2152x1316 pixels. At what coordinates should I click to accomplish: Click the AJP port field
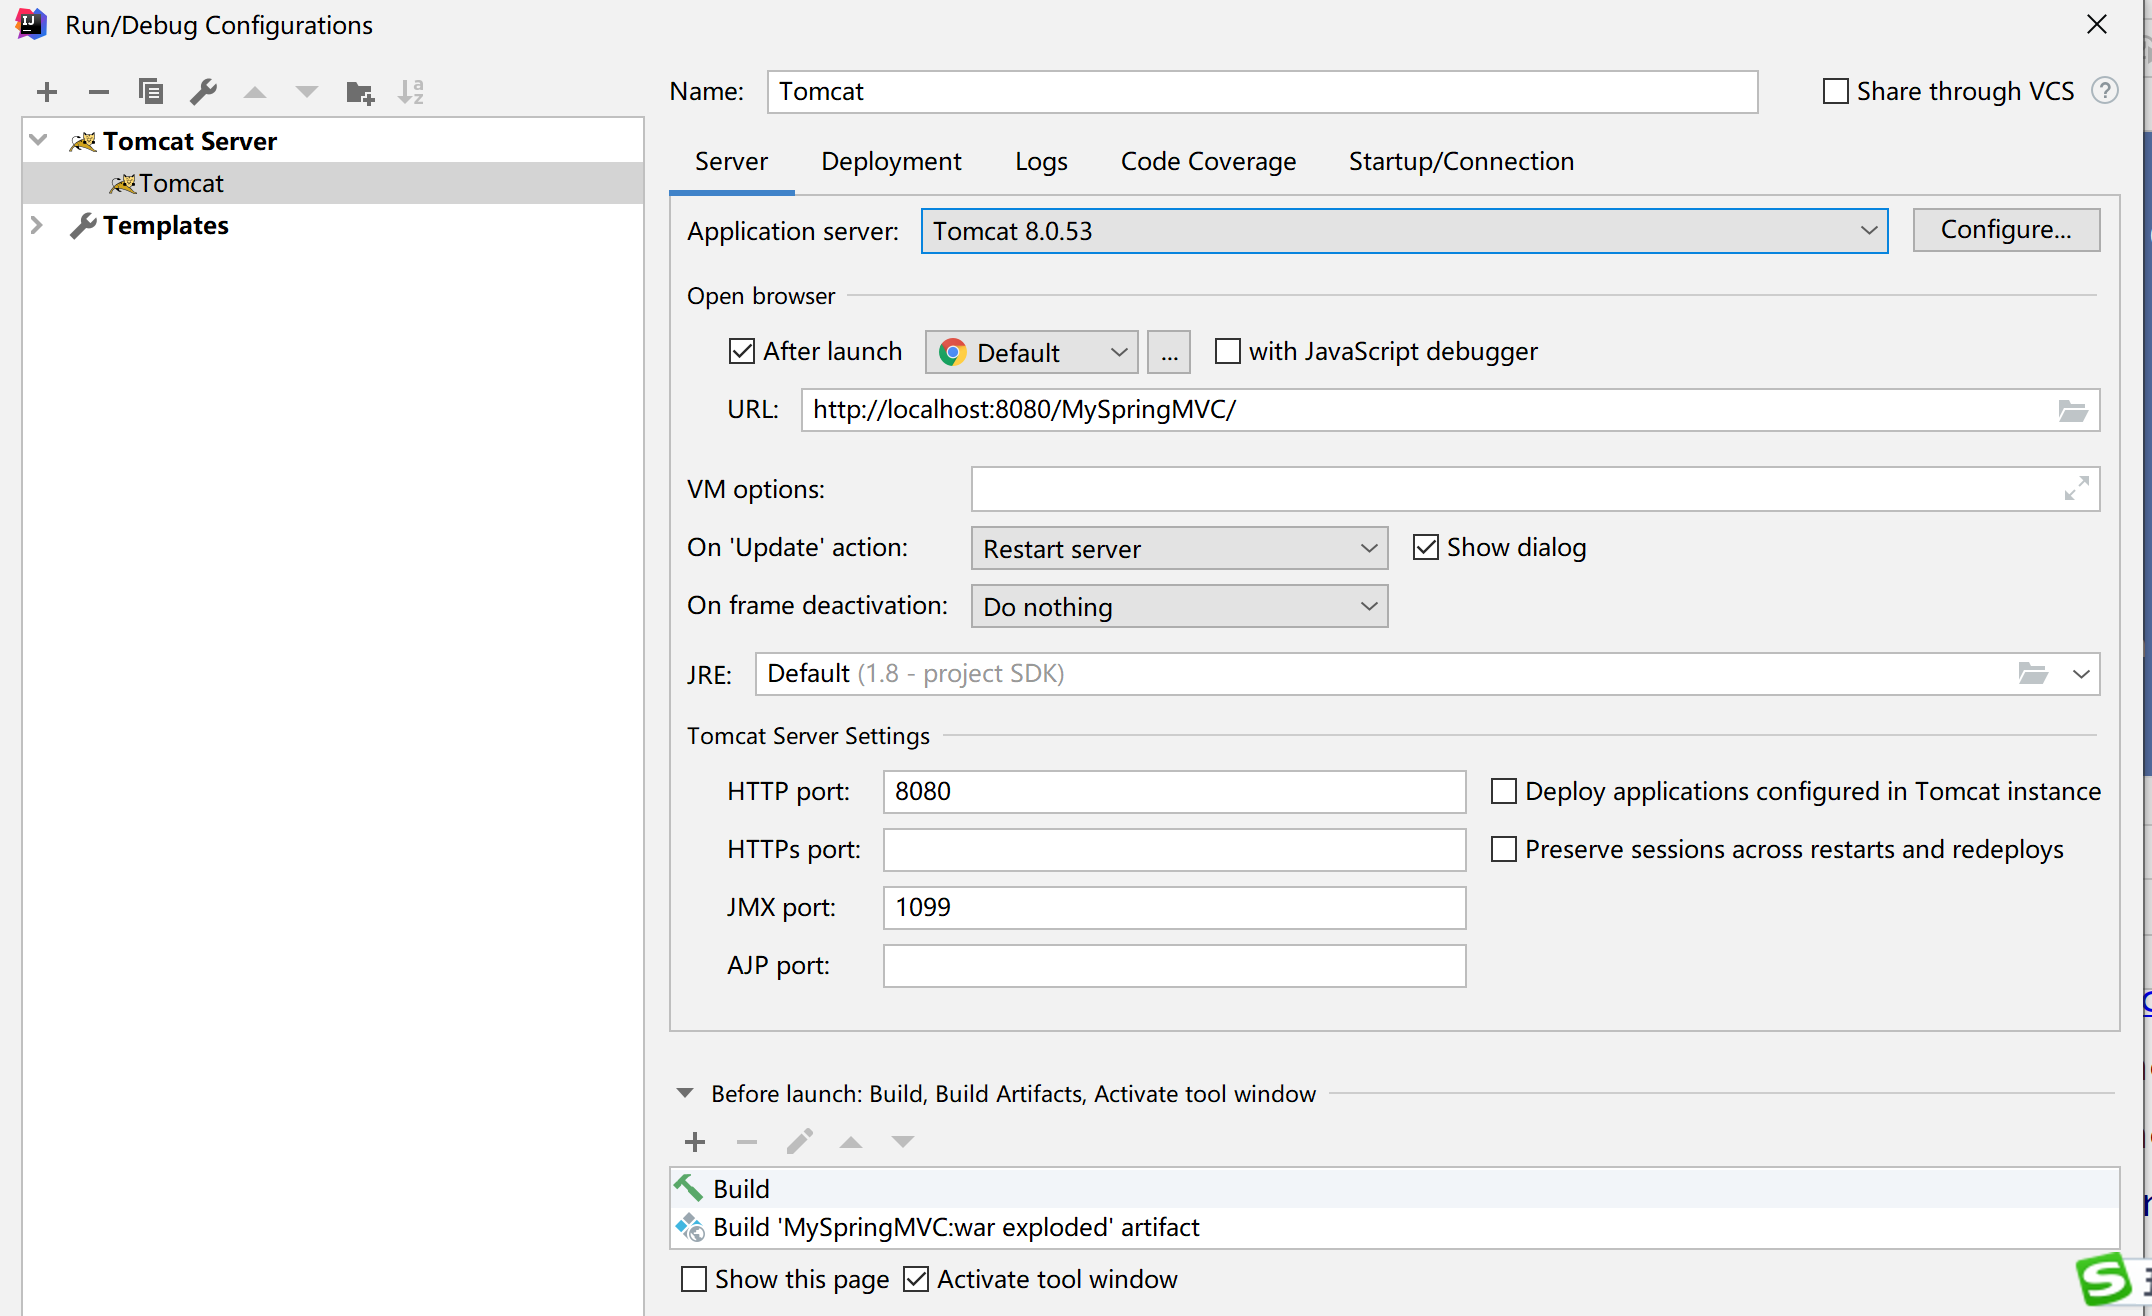pyautogui.click(x=1174, y=966)
